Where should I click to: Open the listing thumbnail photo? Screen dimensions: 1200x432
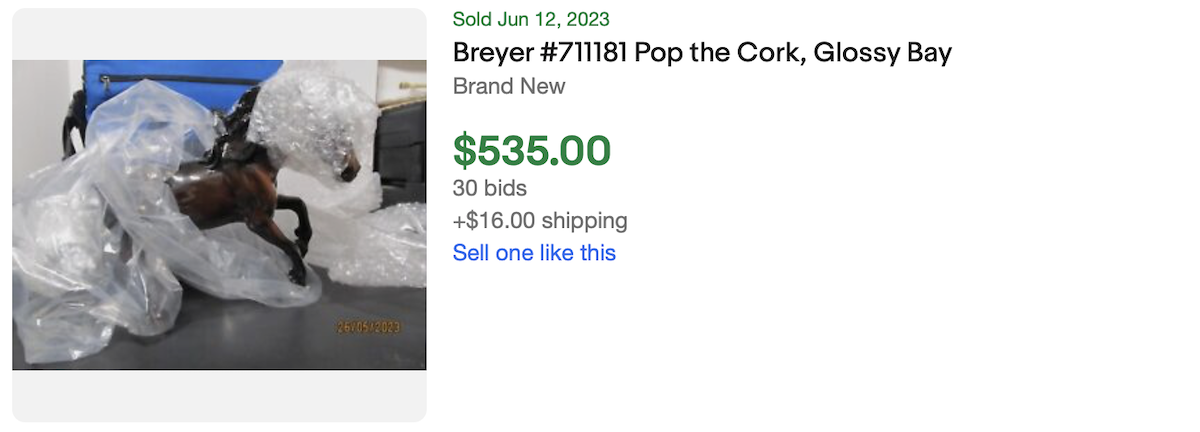(x=219, y=215)
